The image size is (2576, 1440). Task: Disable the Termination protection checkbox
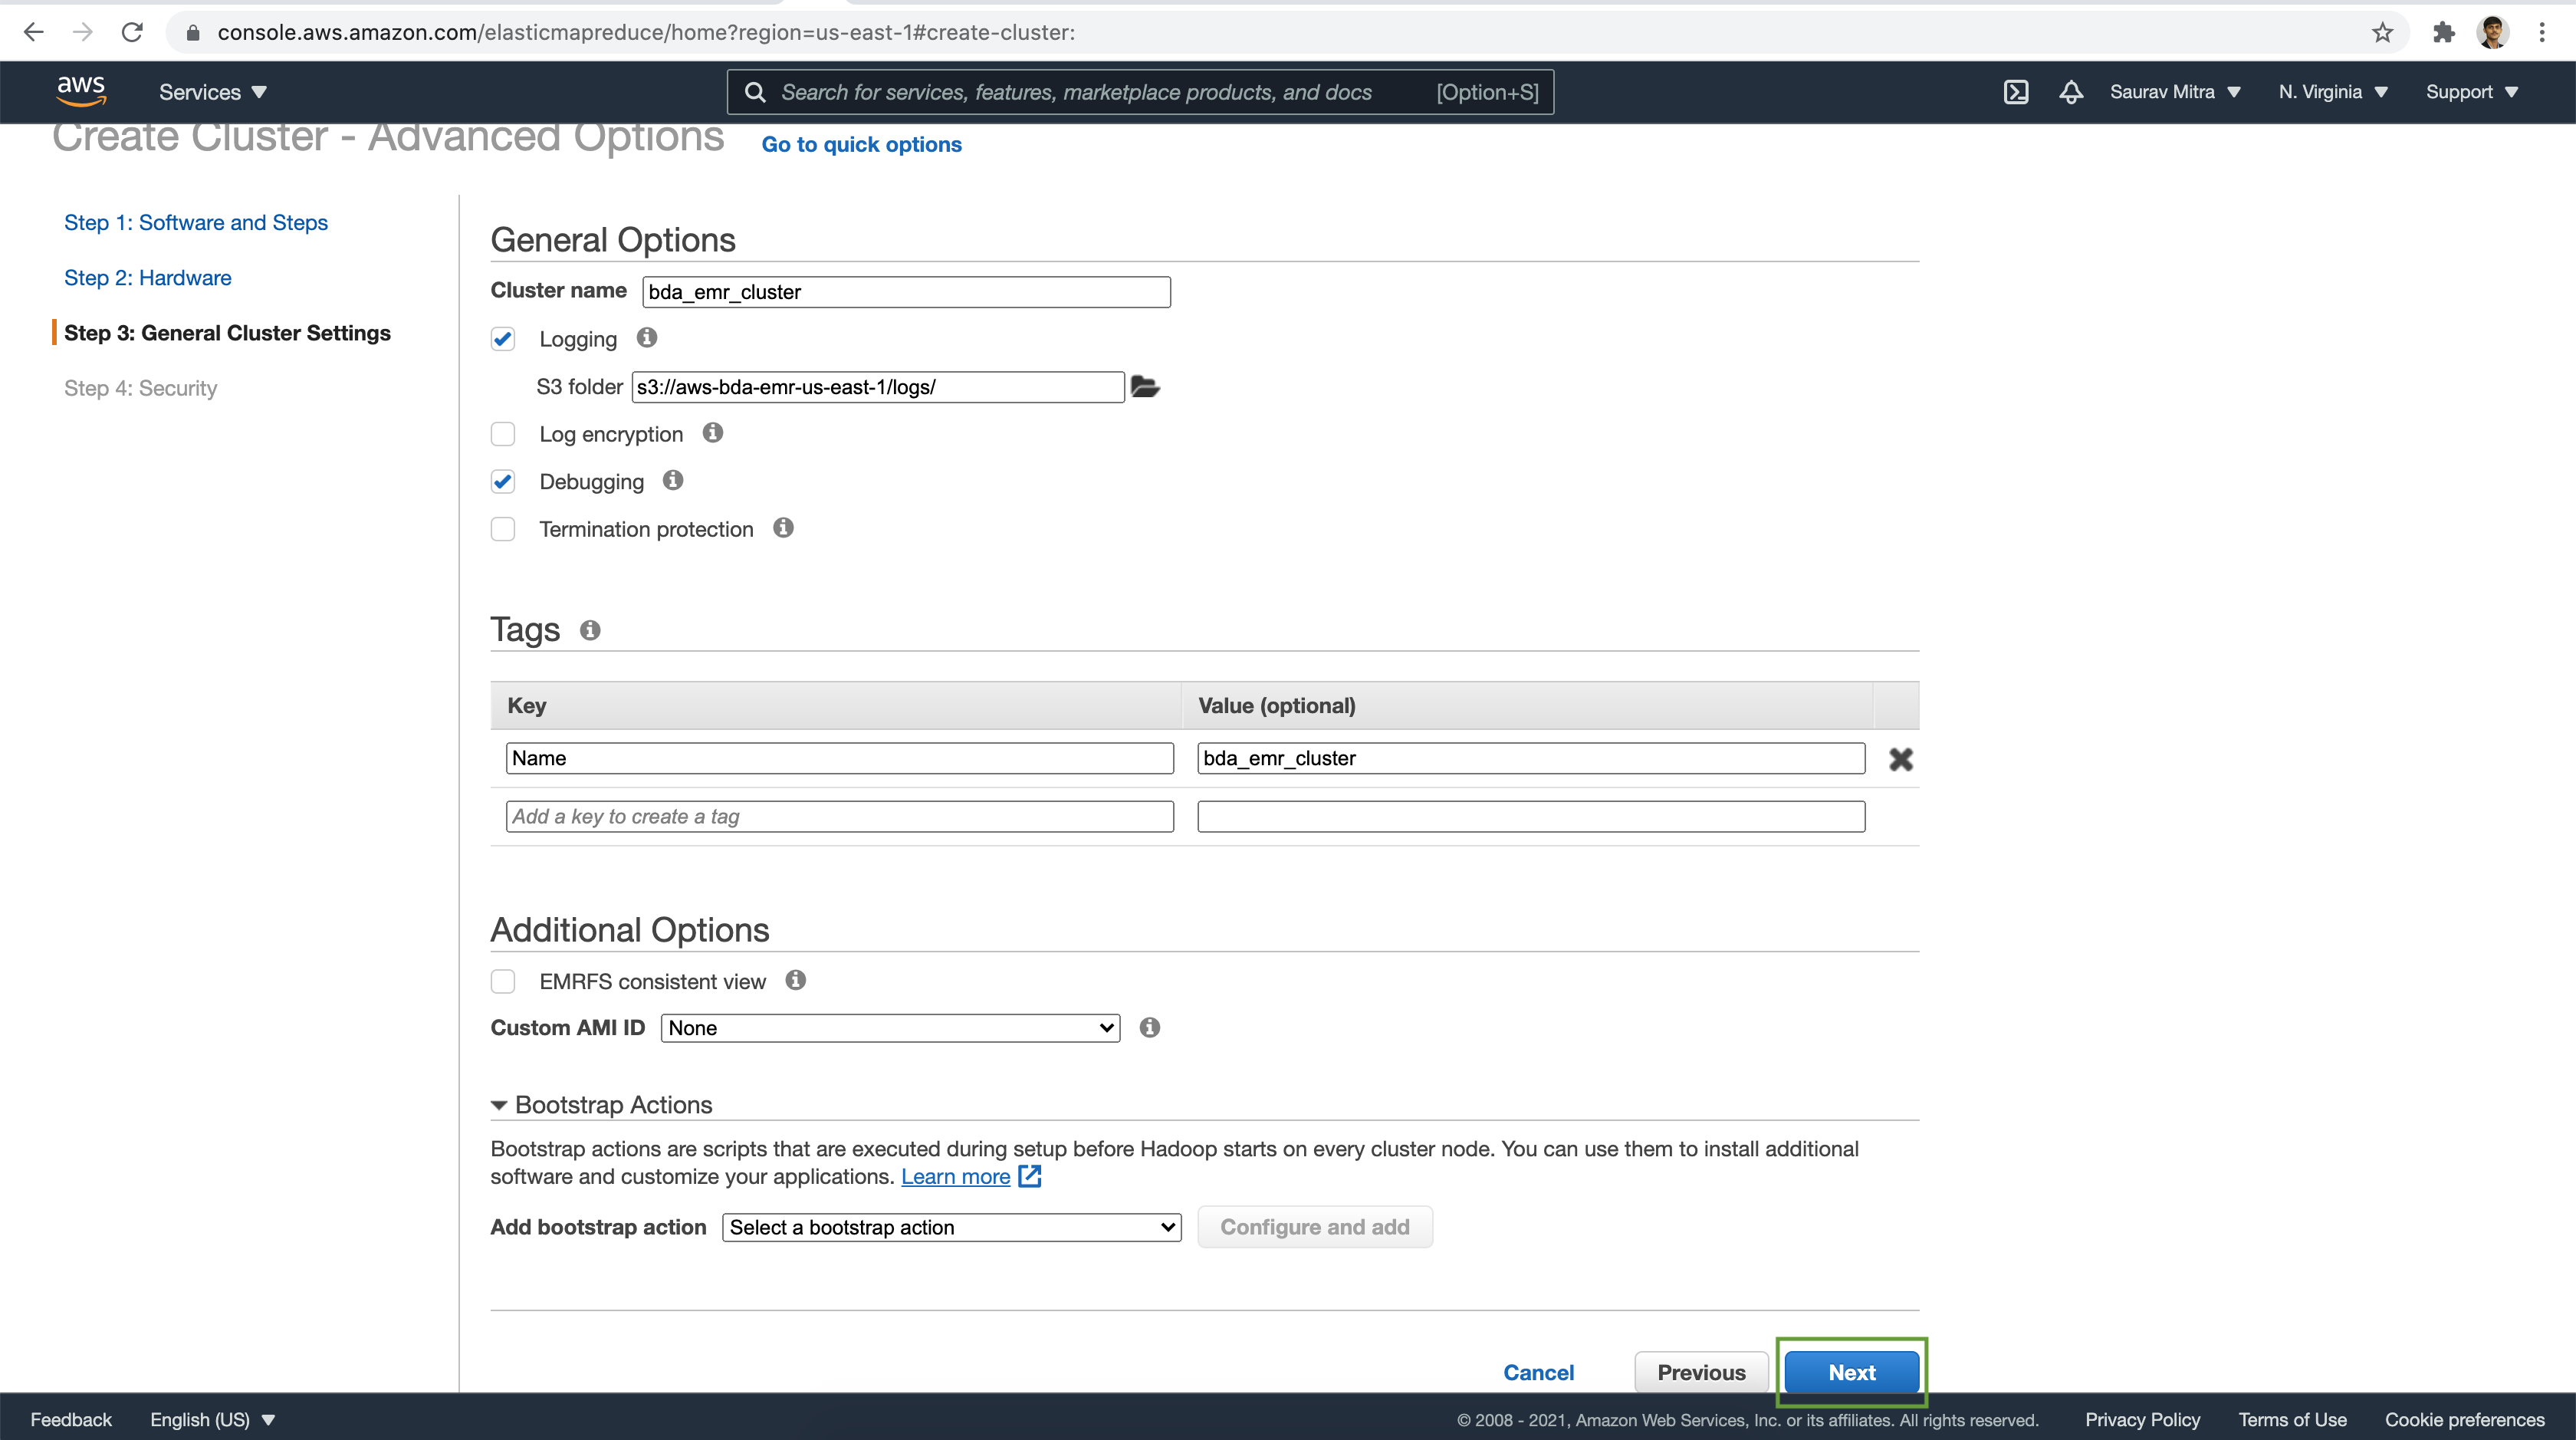click(501, 528)
